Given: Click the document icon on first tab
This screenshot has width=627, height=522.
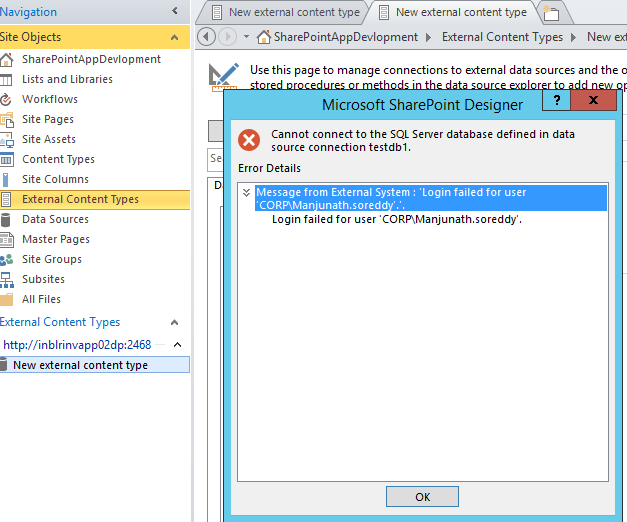Looking at the screenshot, I should tap(217, 12).
